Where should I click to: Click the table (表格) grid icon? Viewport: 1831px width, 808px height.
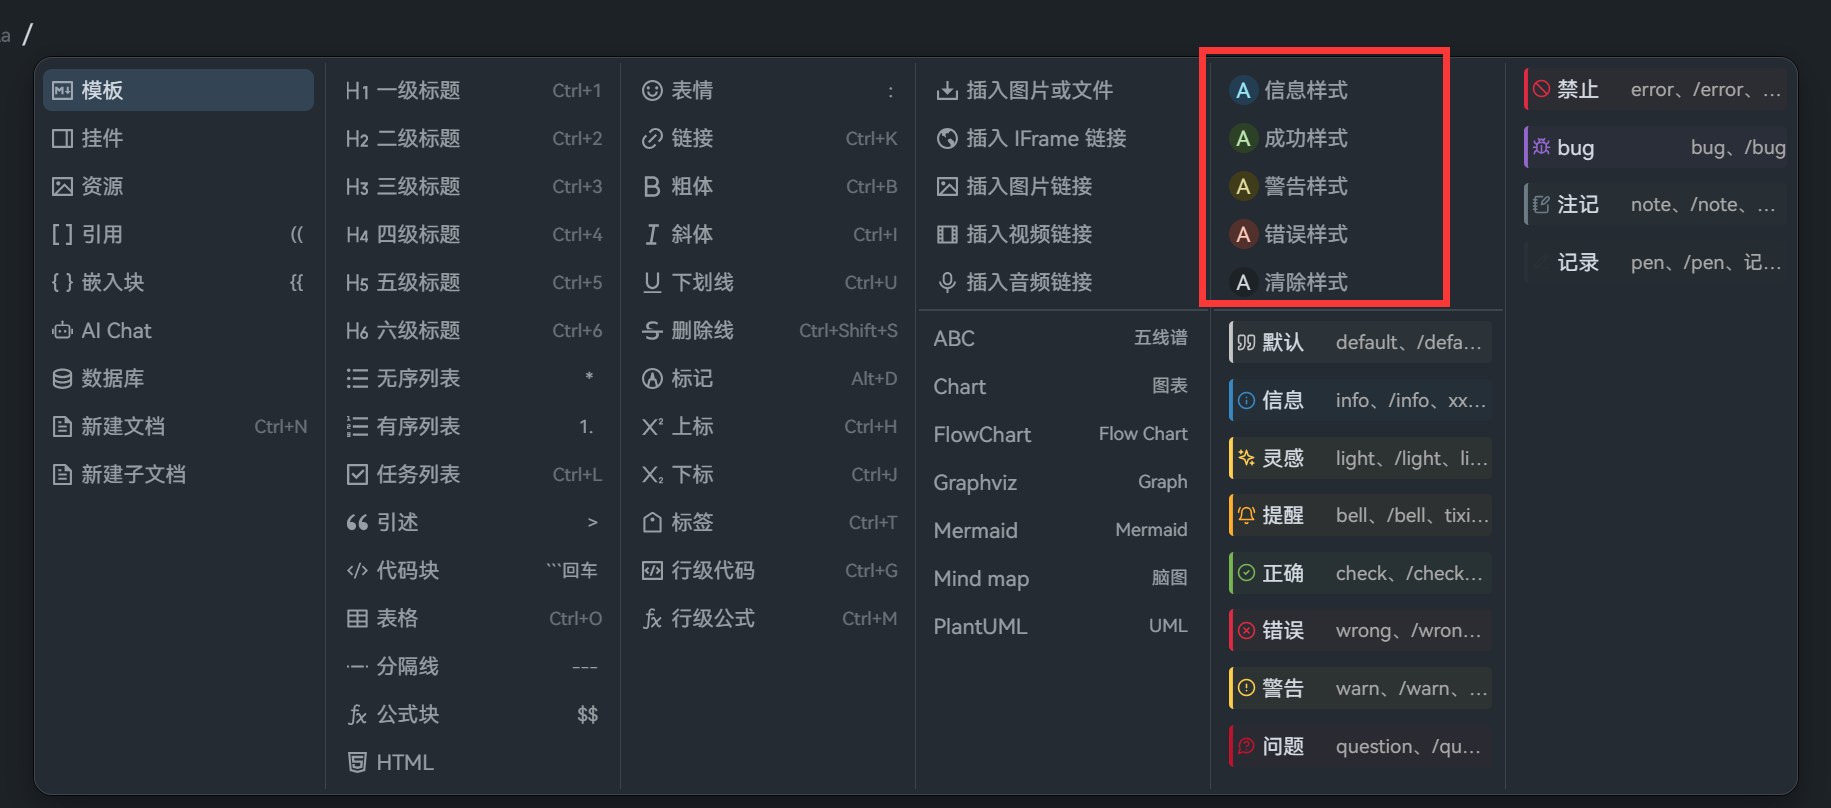(357, 618)
